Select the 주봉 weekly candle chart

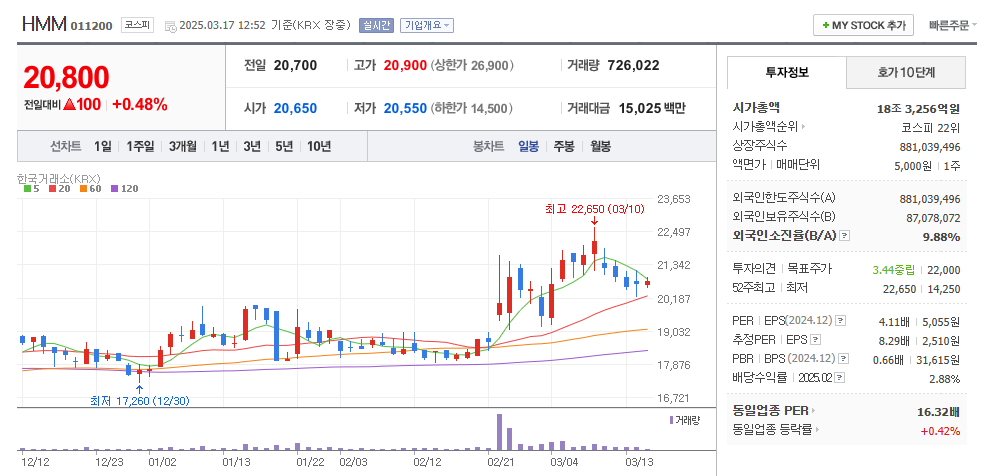(x=564, y=147)
